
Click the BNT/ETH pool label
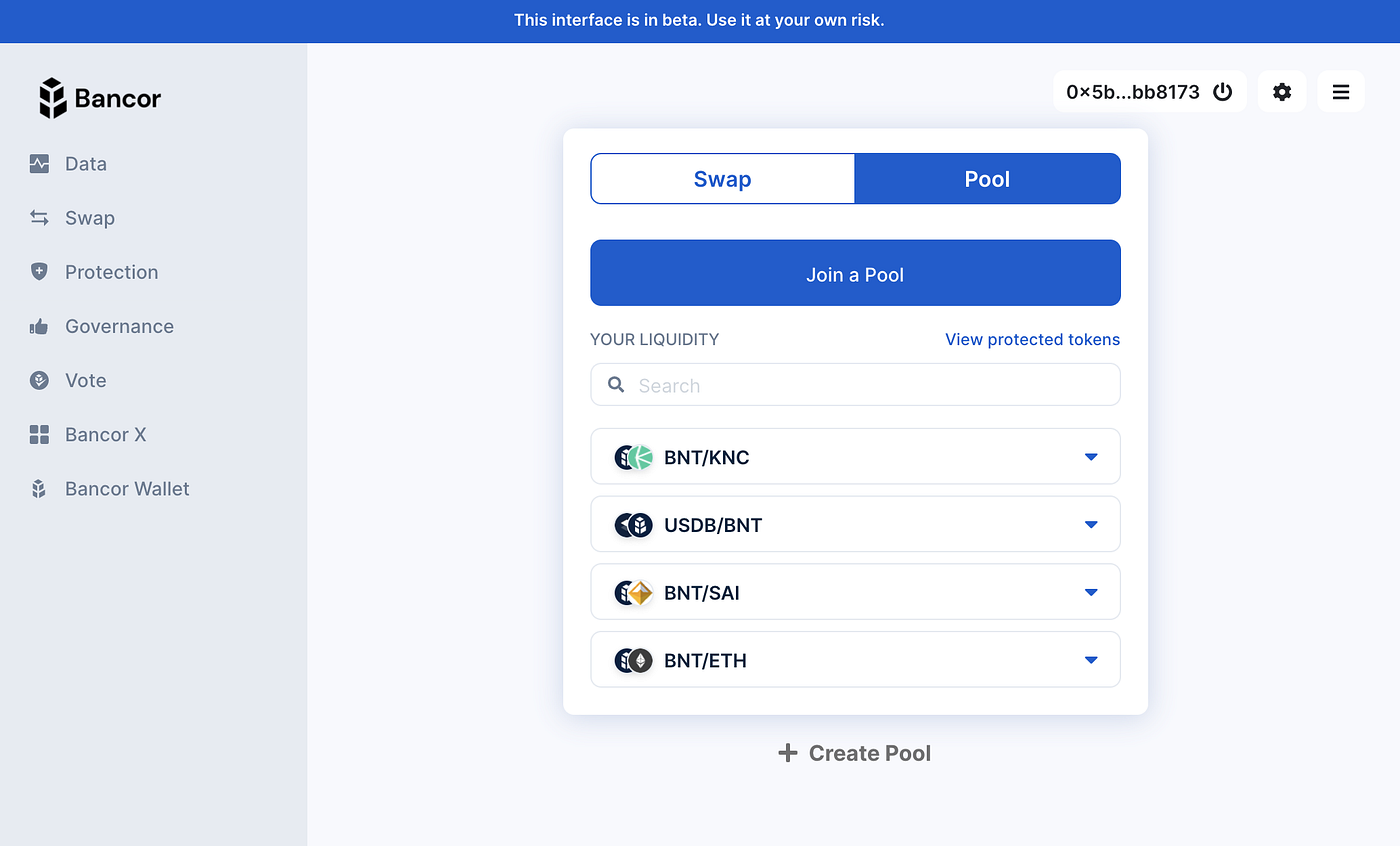click(705, 661)
